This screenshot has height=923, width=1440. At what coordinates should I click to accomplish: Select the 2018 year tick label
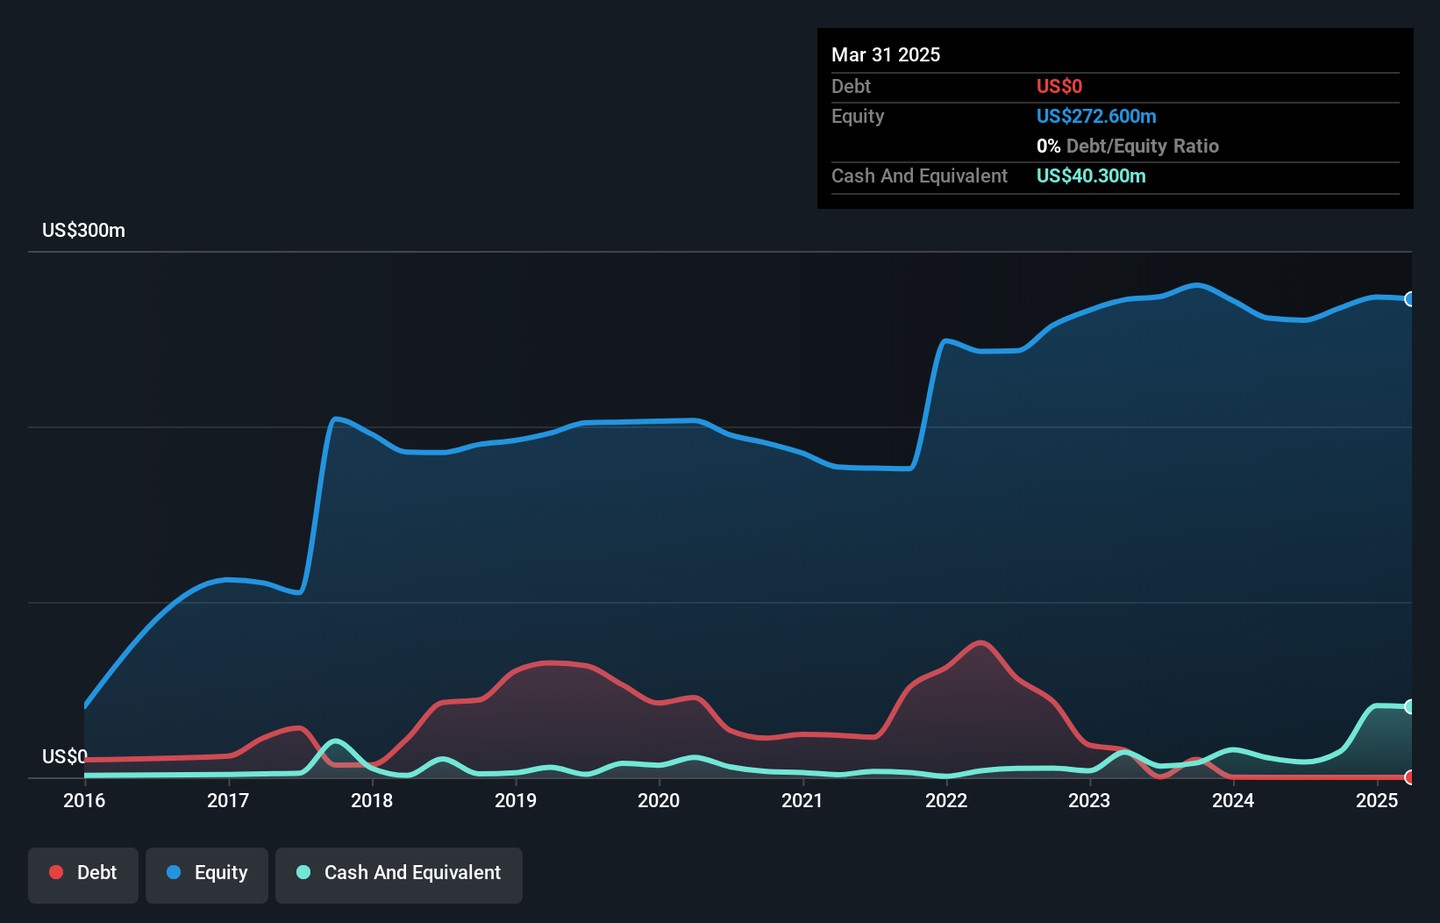pos(372,800)
